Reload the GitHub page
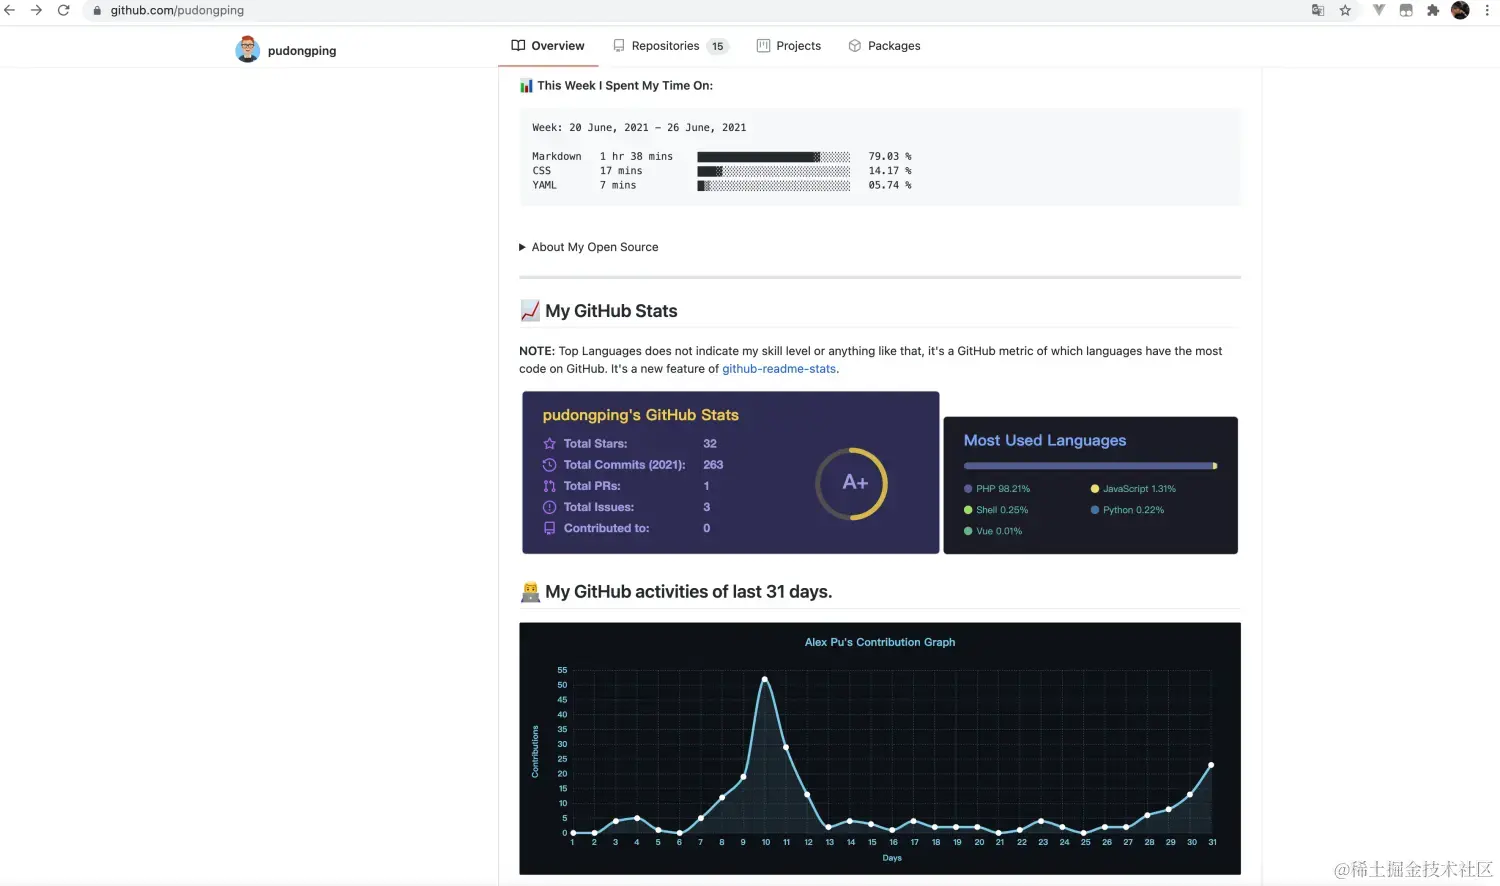 click(x=63, y=10)
